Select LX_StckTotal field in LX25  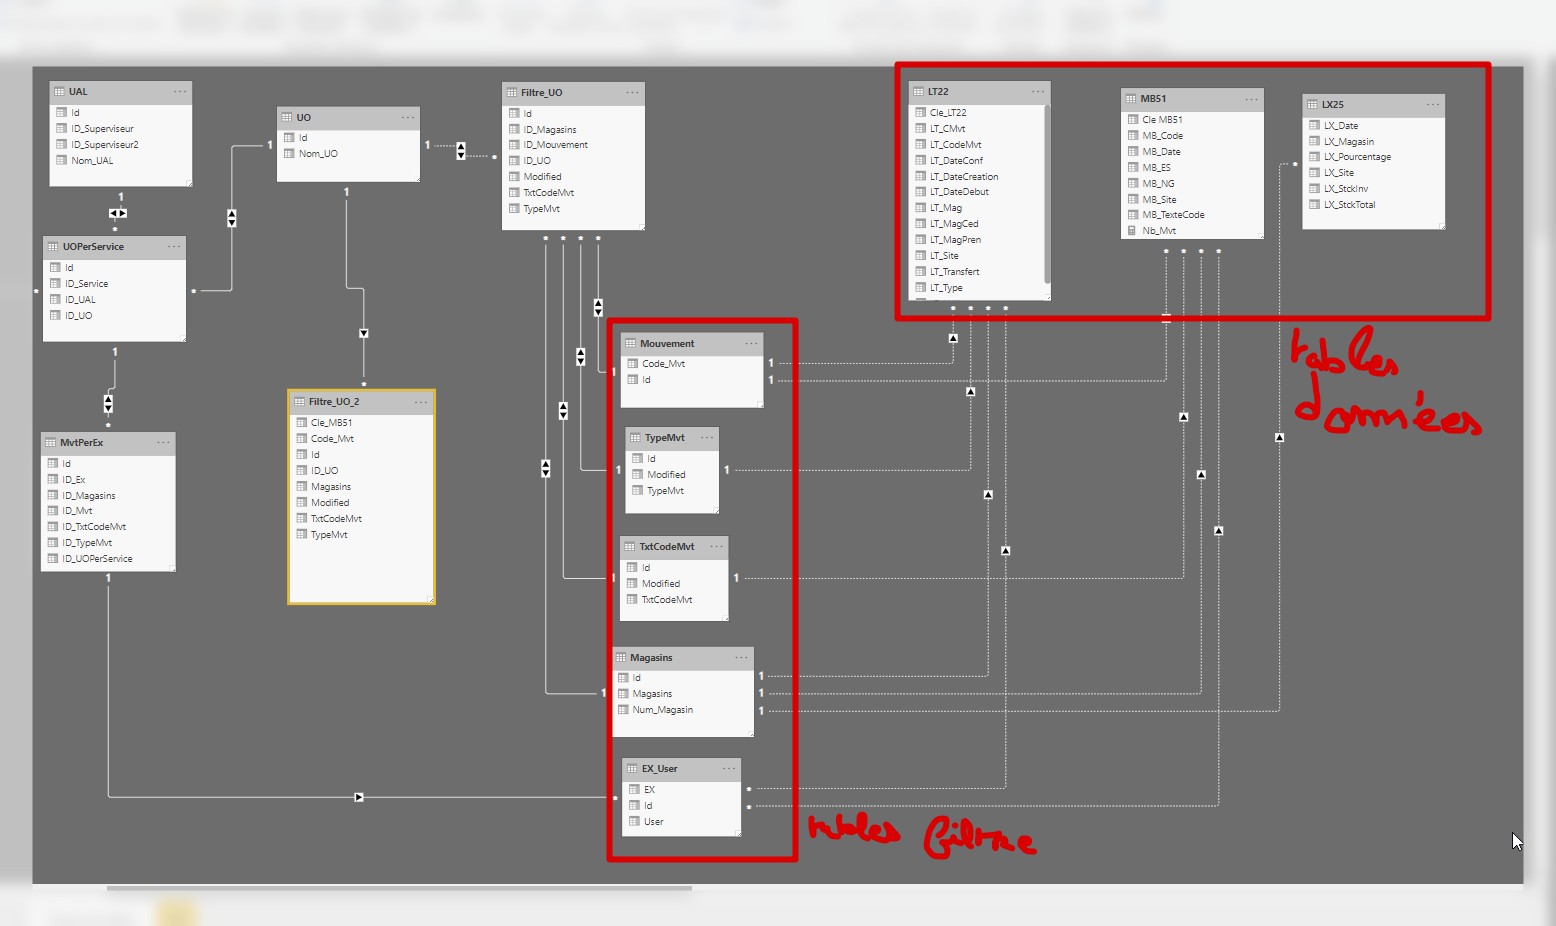pyautogui.click(x=1349, y=204)
